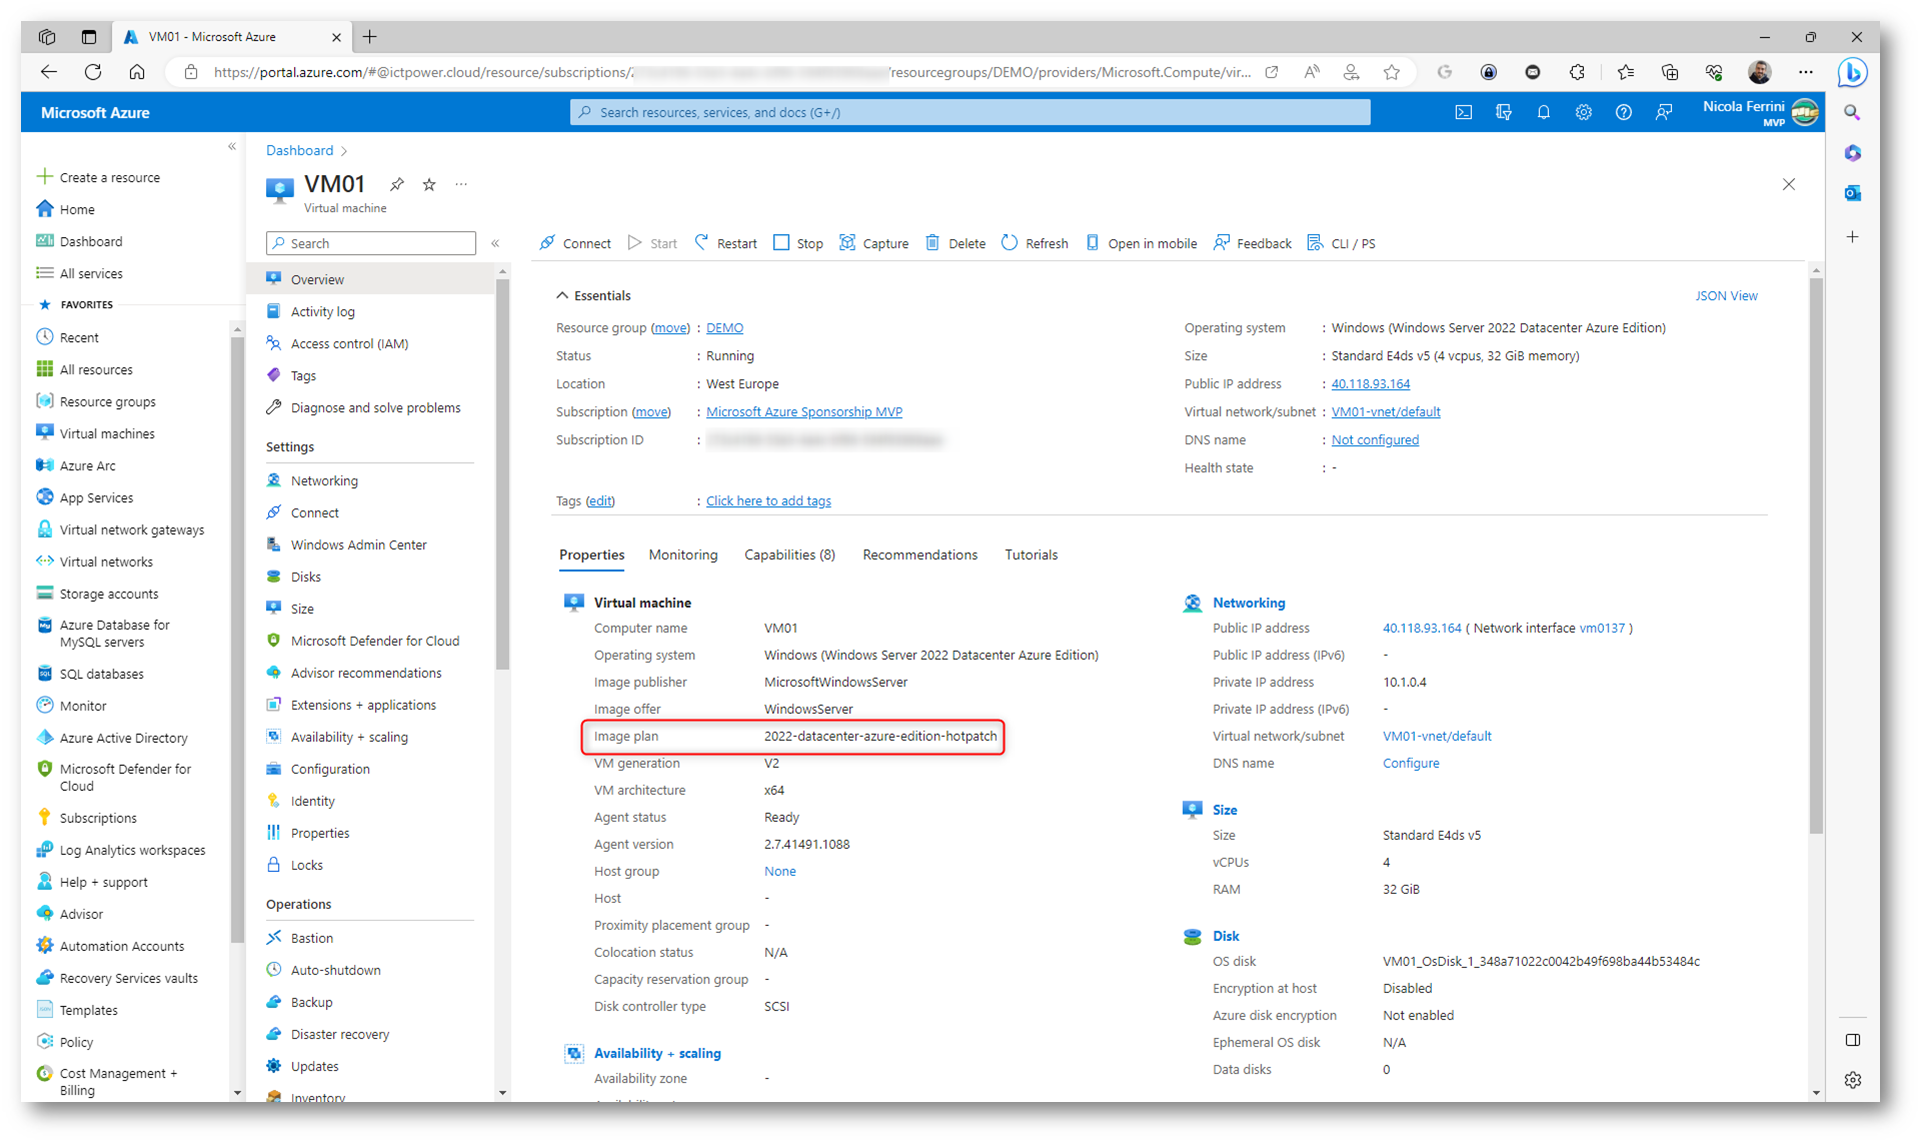The width and height of the screenshot is (1922, 1144).
Task: Open the Dashboard breadcrumb
Action: 299,150
